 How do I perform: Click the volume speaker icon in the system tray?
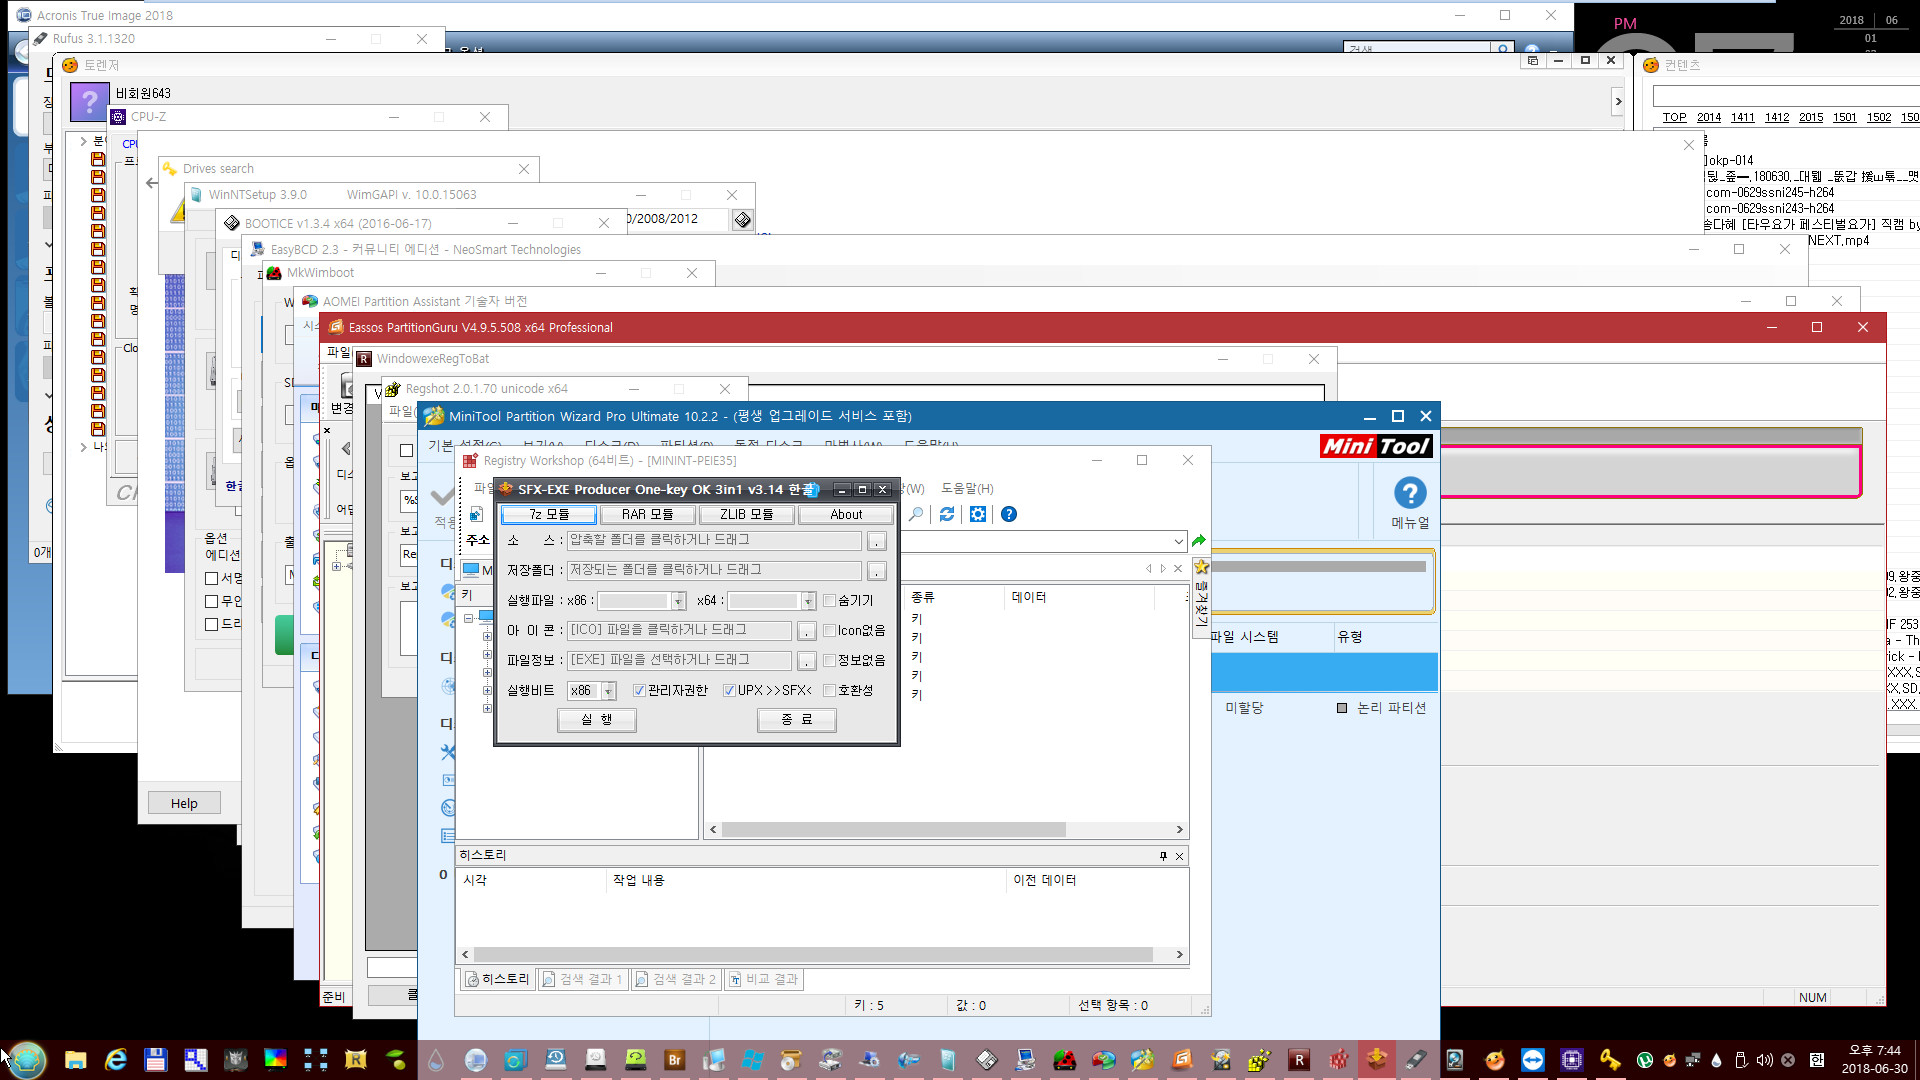1764,1060
